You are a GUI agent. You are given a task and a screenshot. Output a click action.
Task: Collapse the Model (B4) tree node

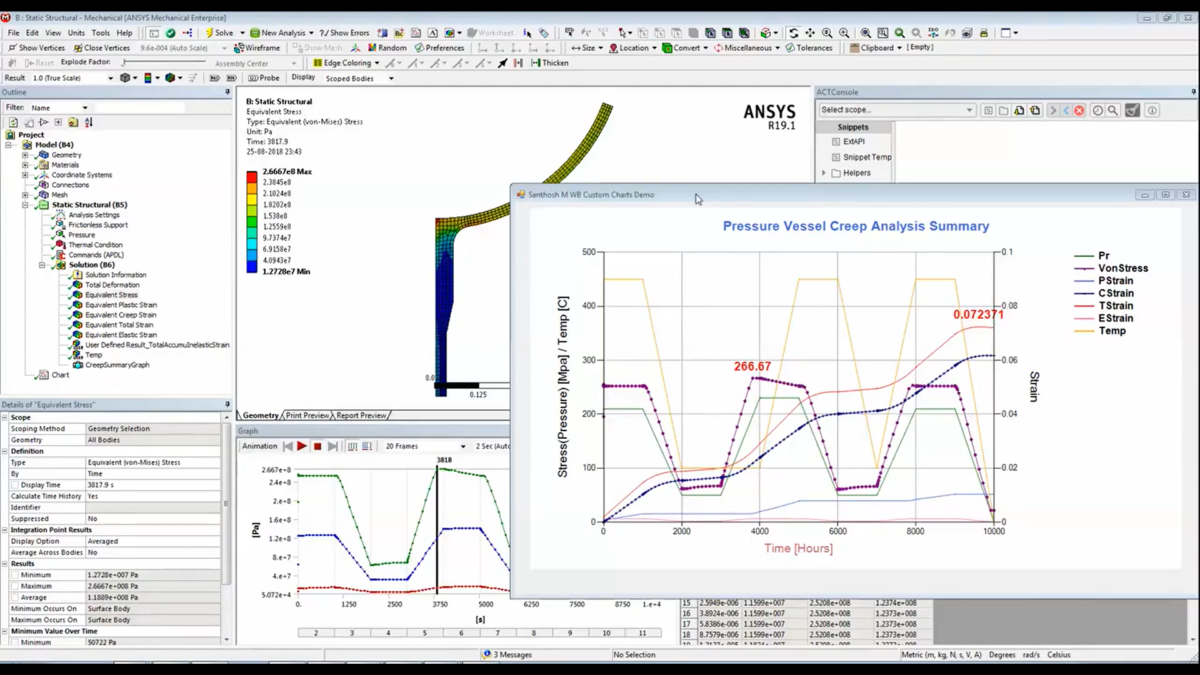[x=10, y=145]
